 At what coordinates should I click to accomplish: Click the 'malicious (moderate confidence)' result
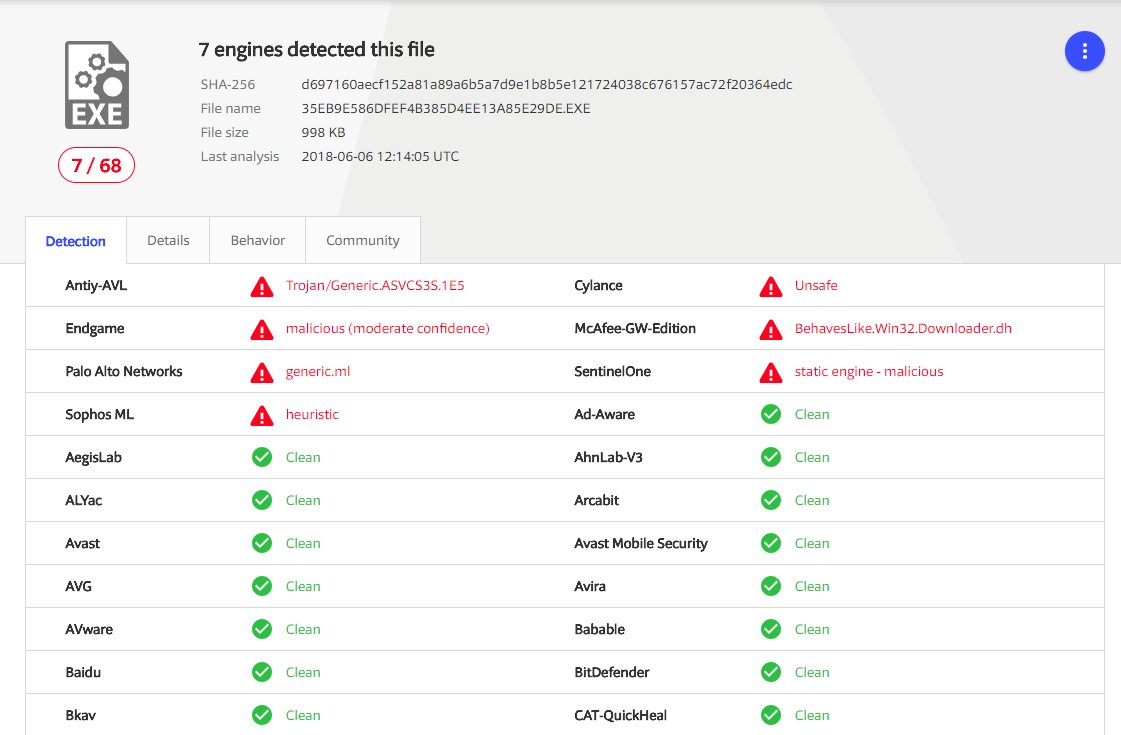[387, 328]
